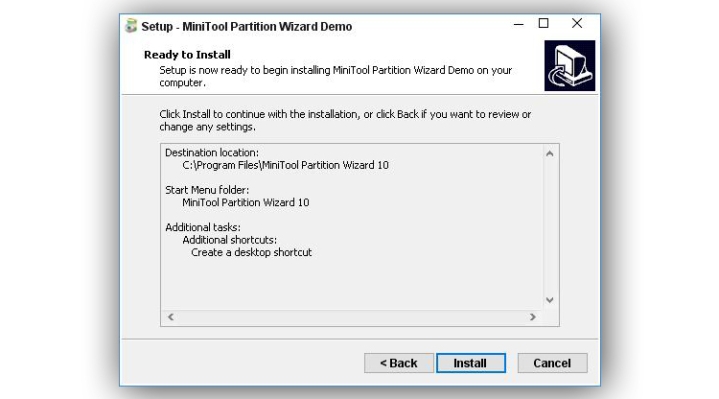Click the summary box scroll up arrow
The width and height of the screenshot is (719, 399).
550,154
